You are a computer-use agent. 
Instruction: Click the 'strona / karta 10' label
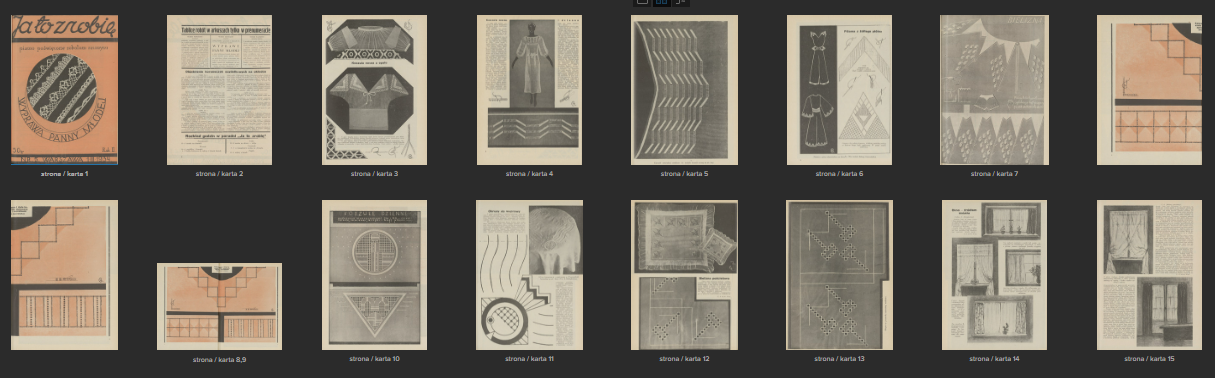375,358
